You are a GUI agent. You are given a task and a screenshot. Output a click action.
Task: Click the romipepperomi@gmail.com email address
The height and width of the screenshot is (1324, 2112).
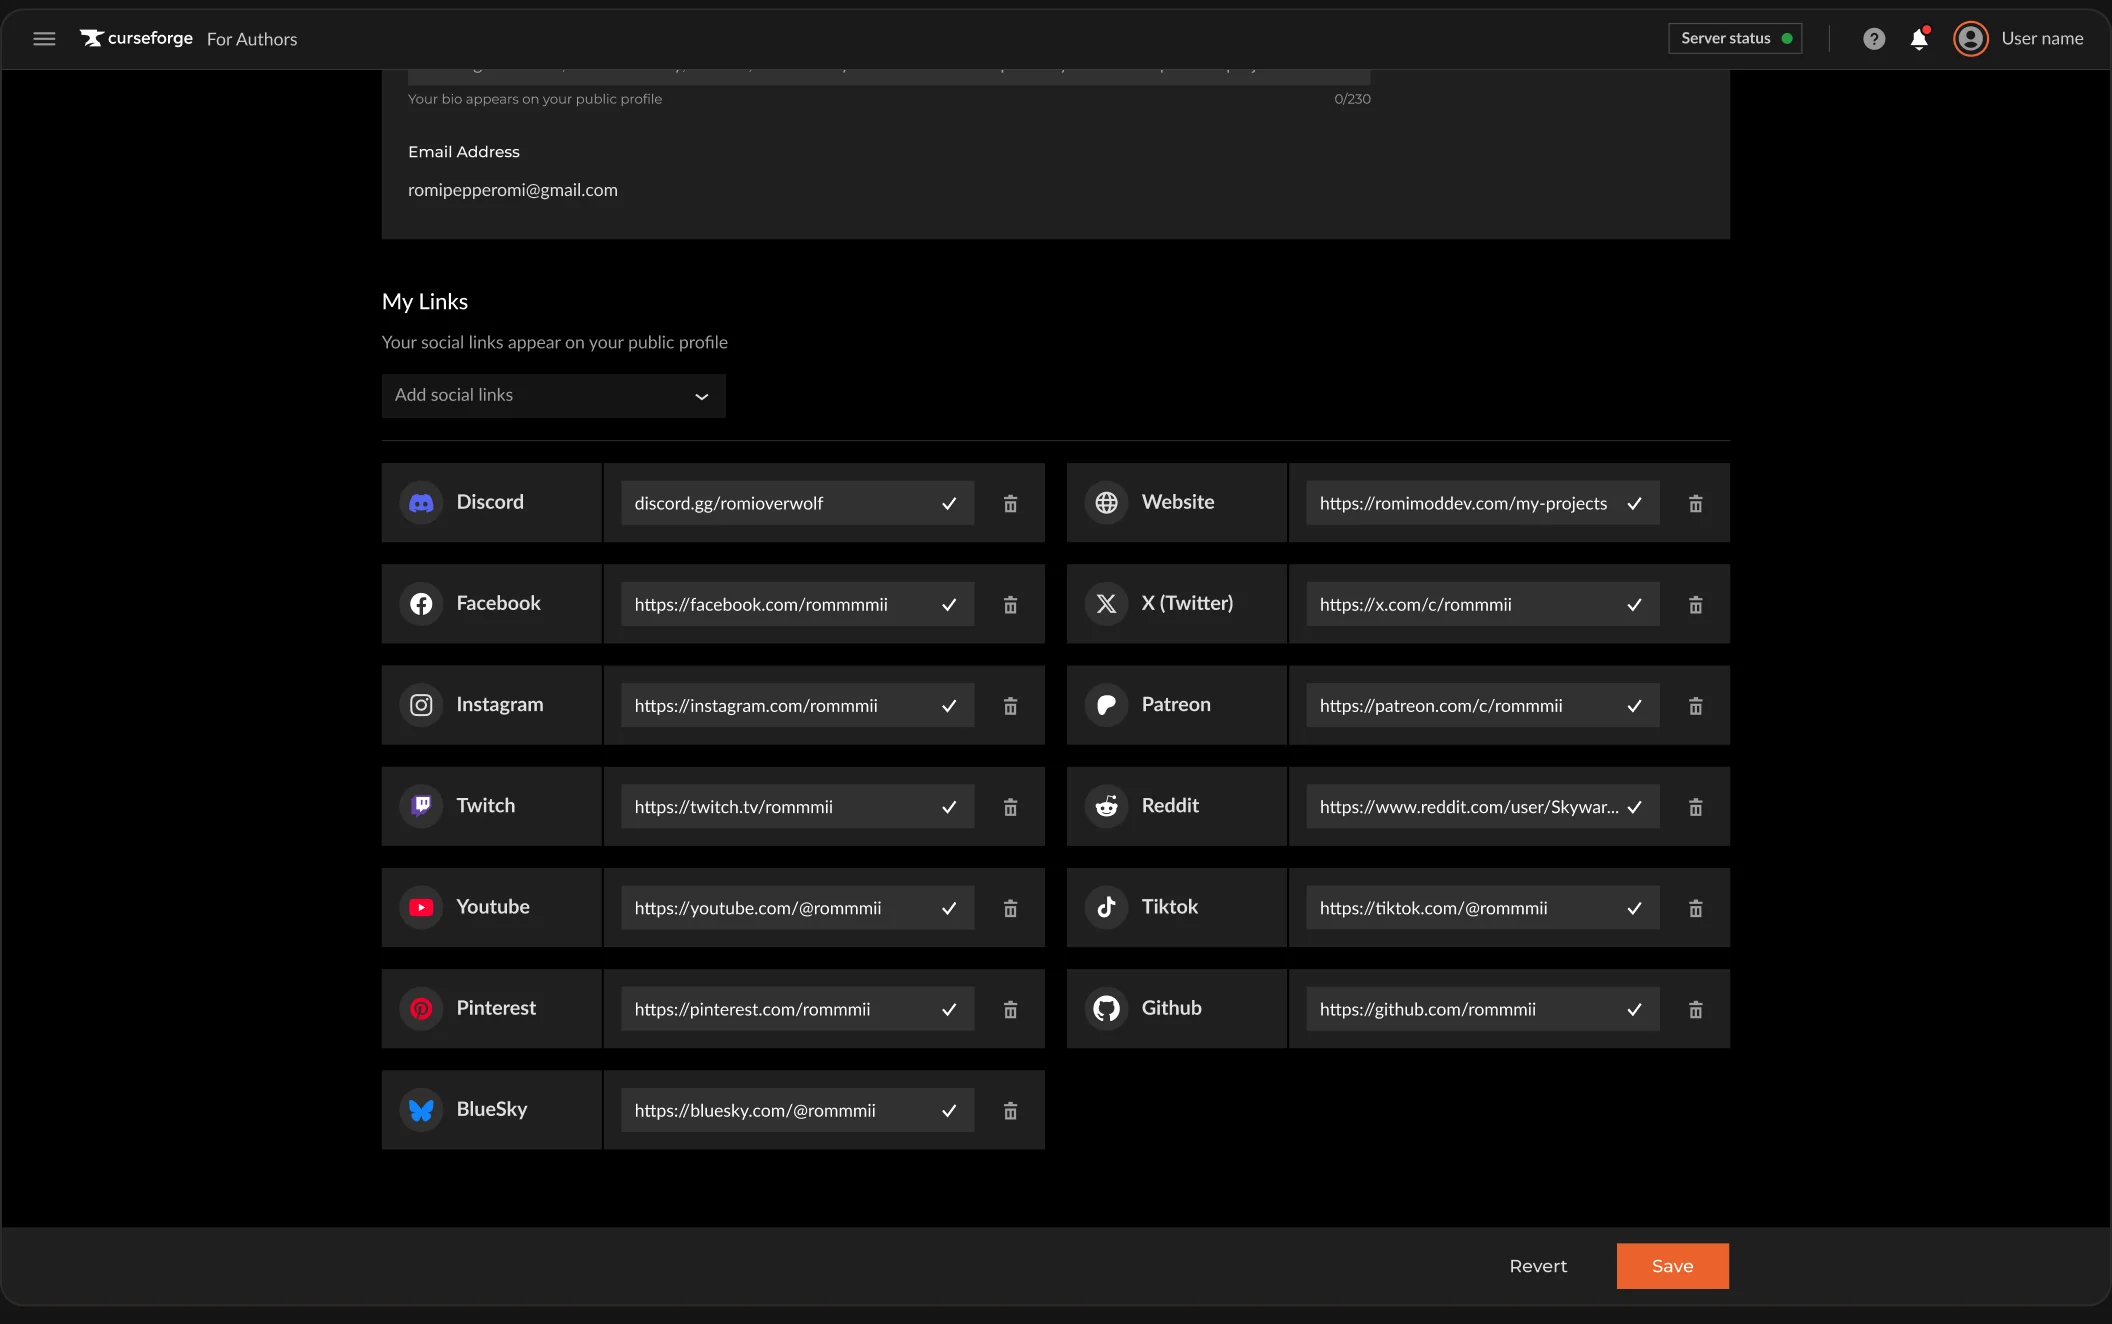[x=513, y=190]
